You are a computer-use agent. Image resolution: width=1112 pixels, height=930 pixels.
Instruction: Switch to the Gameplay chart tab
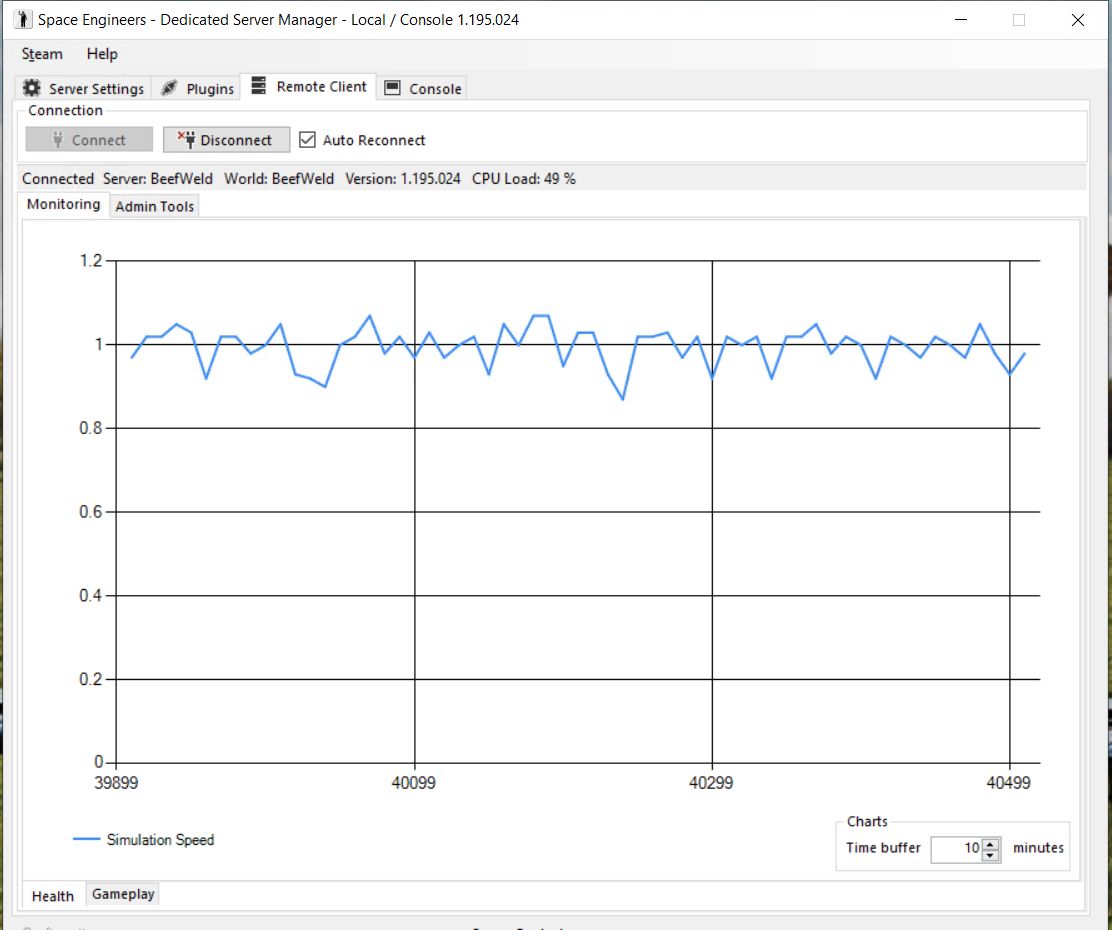(123, 894)
